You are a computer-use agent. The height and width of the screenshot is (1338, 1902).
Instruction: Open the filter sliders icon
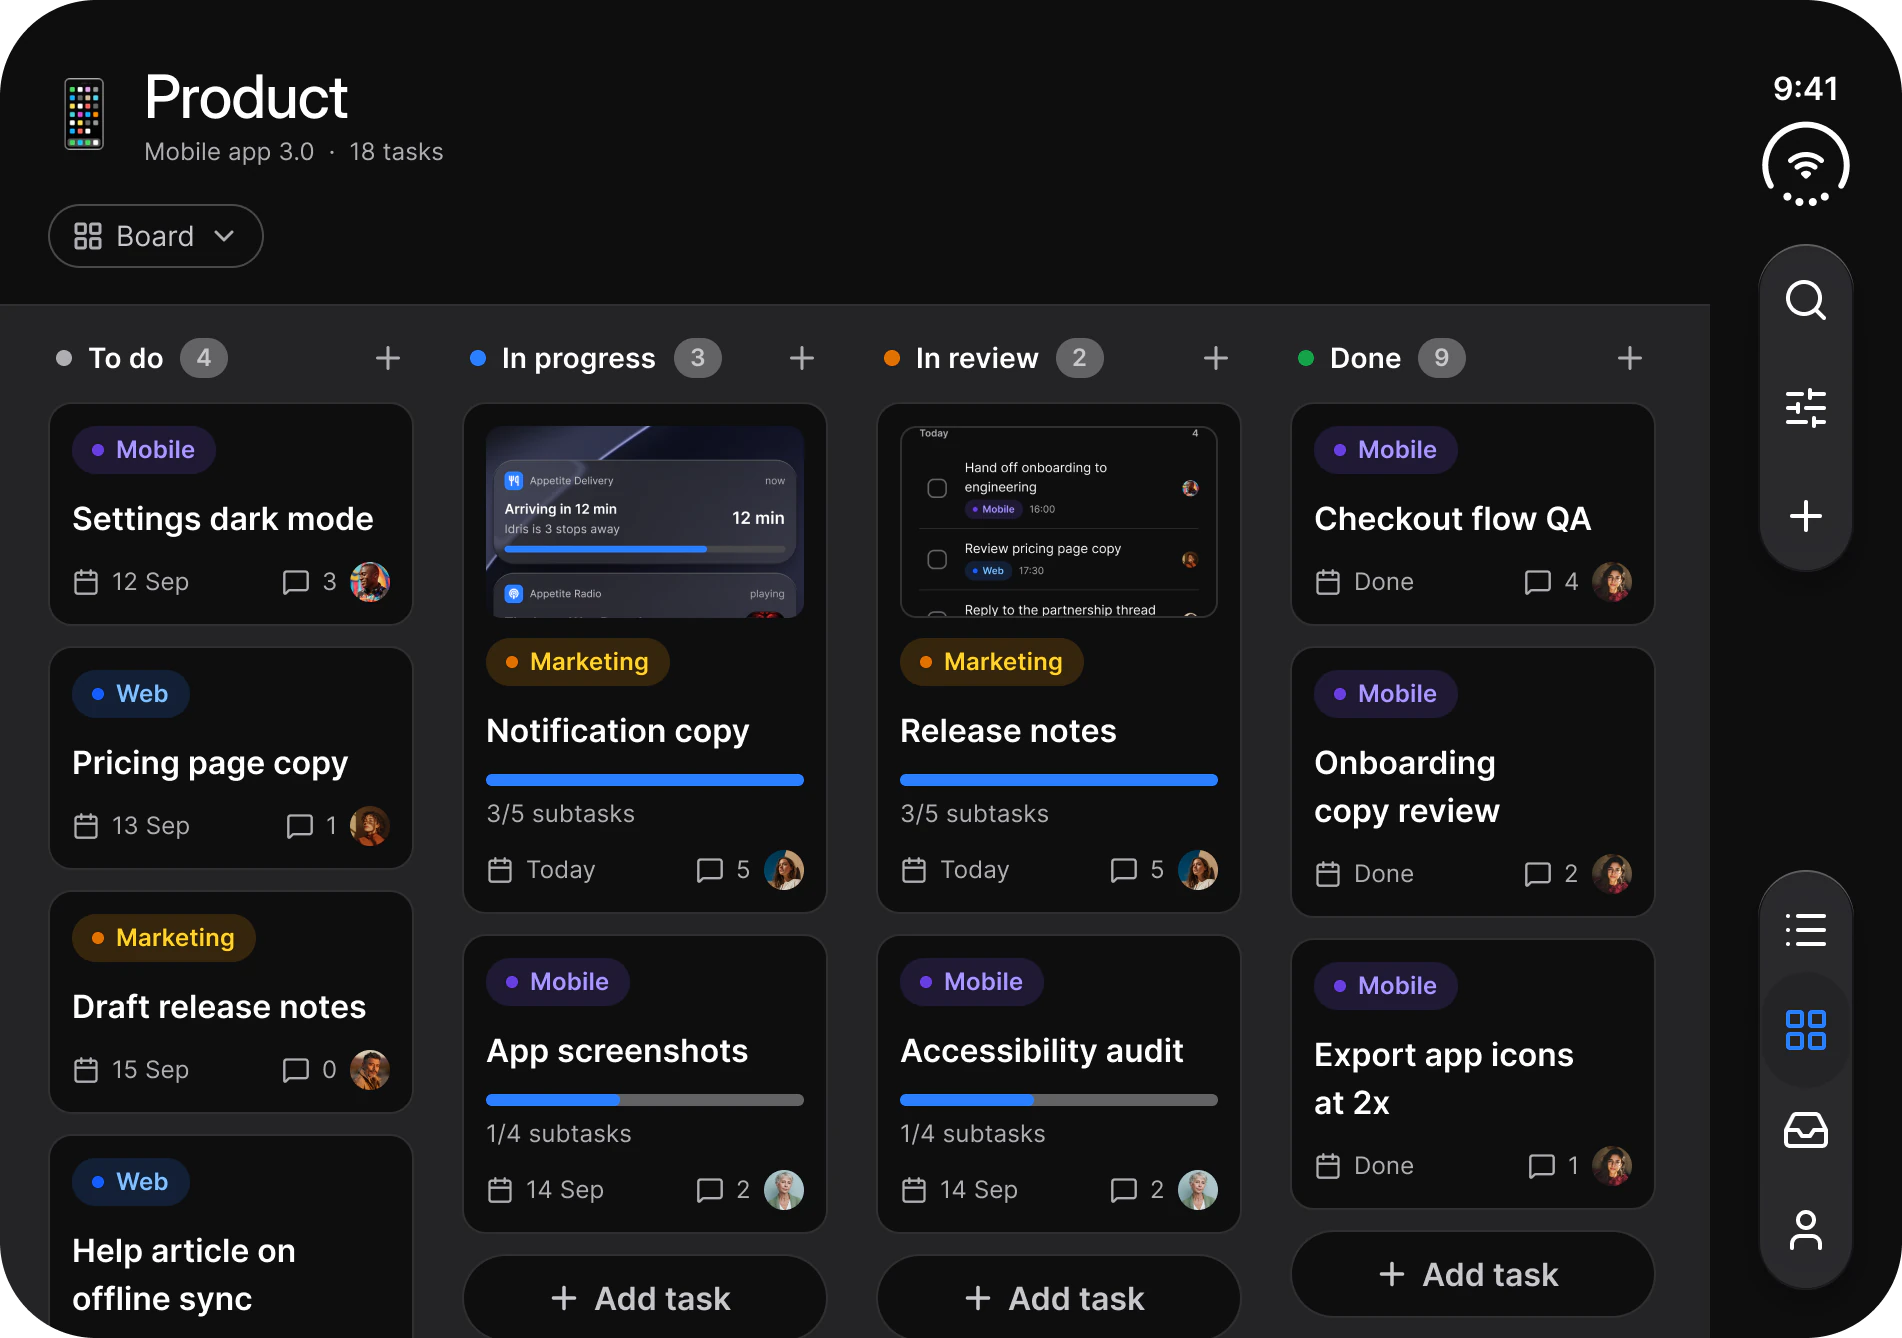point(1805,408)
